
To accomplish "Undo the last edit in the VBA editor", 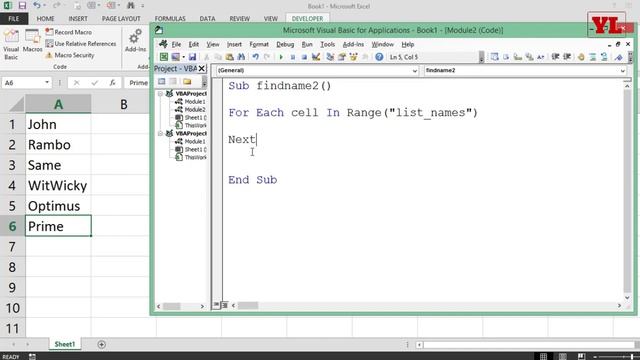I will (x=256, y=57).
